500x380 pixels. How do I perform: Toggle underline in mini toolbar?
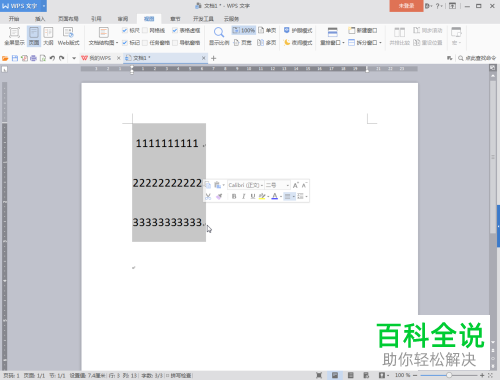253,196
